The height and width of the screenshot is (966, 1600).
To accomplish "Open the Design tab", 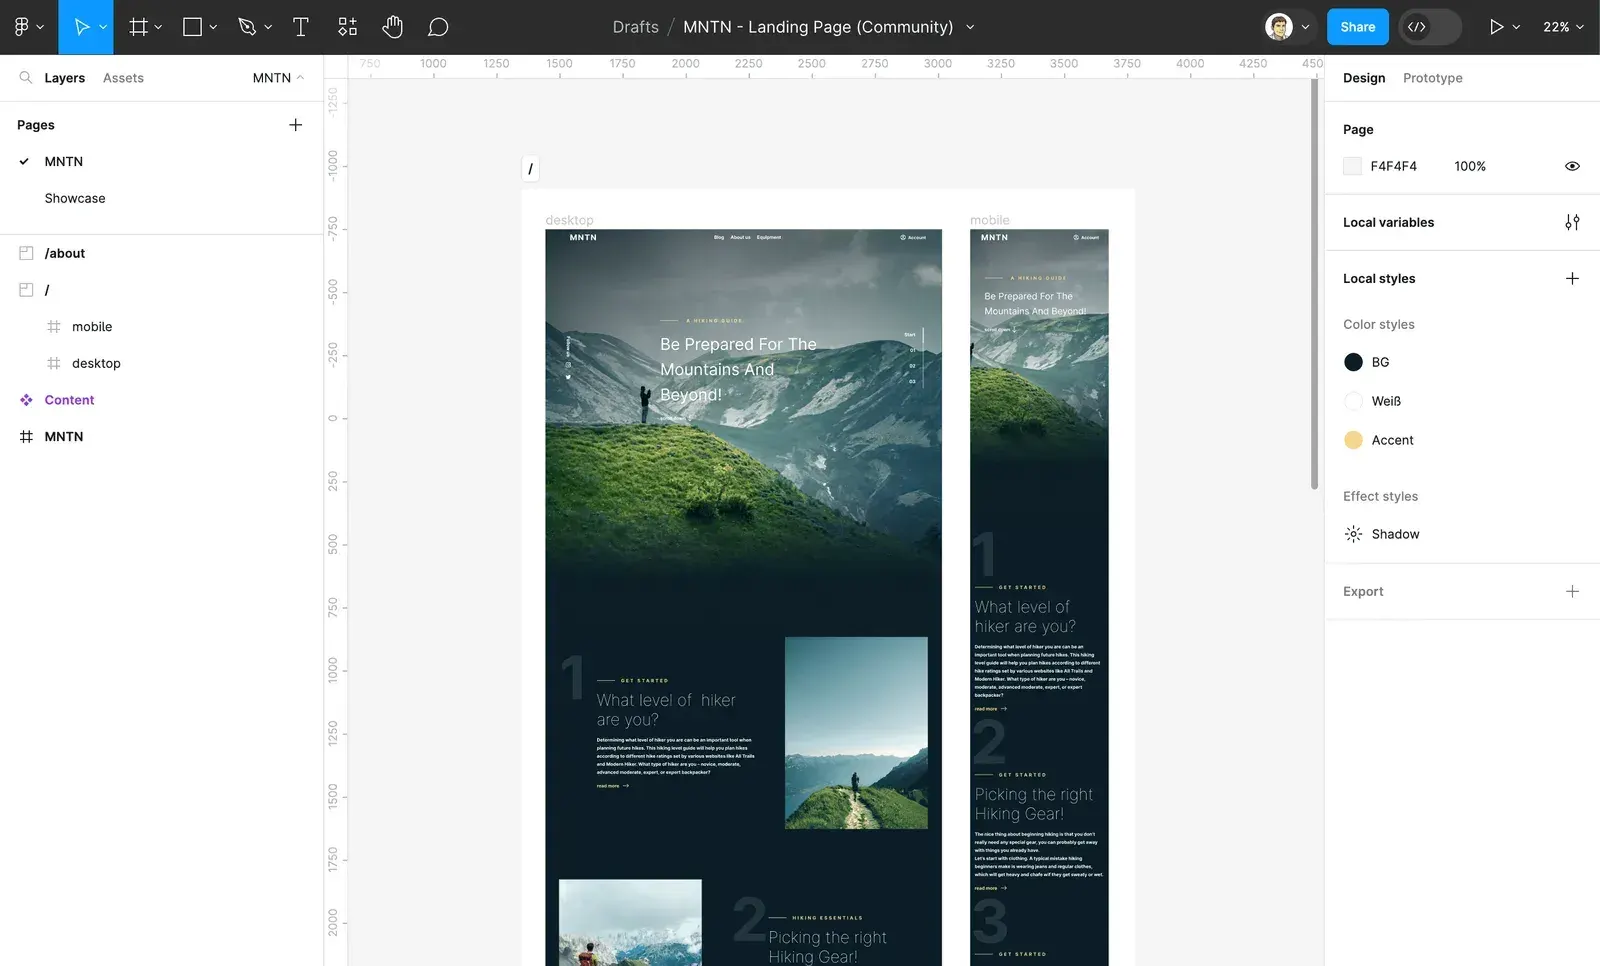I will 1364,78.
